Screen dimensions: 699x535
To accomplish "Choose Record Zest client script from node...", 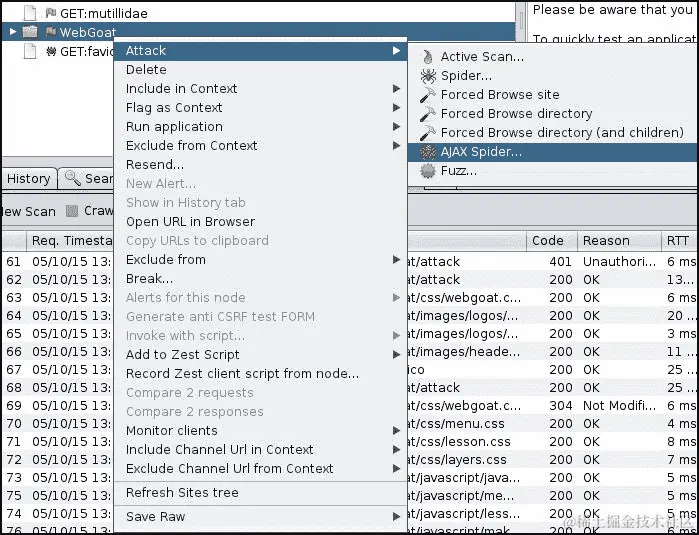I will 261,374.
